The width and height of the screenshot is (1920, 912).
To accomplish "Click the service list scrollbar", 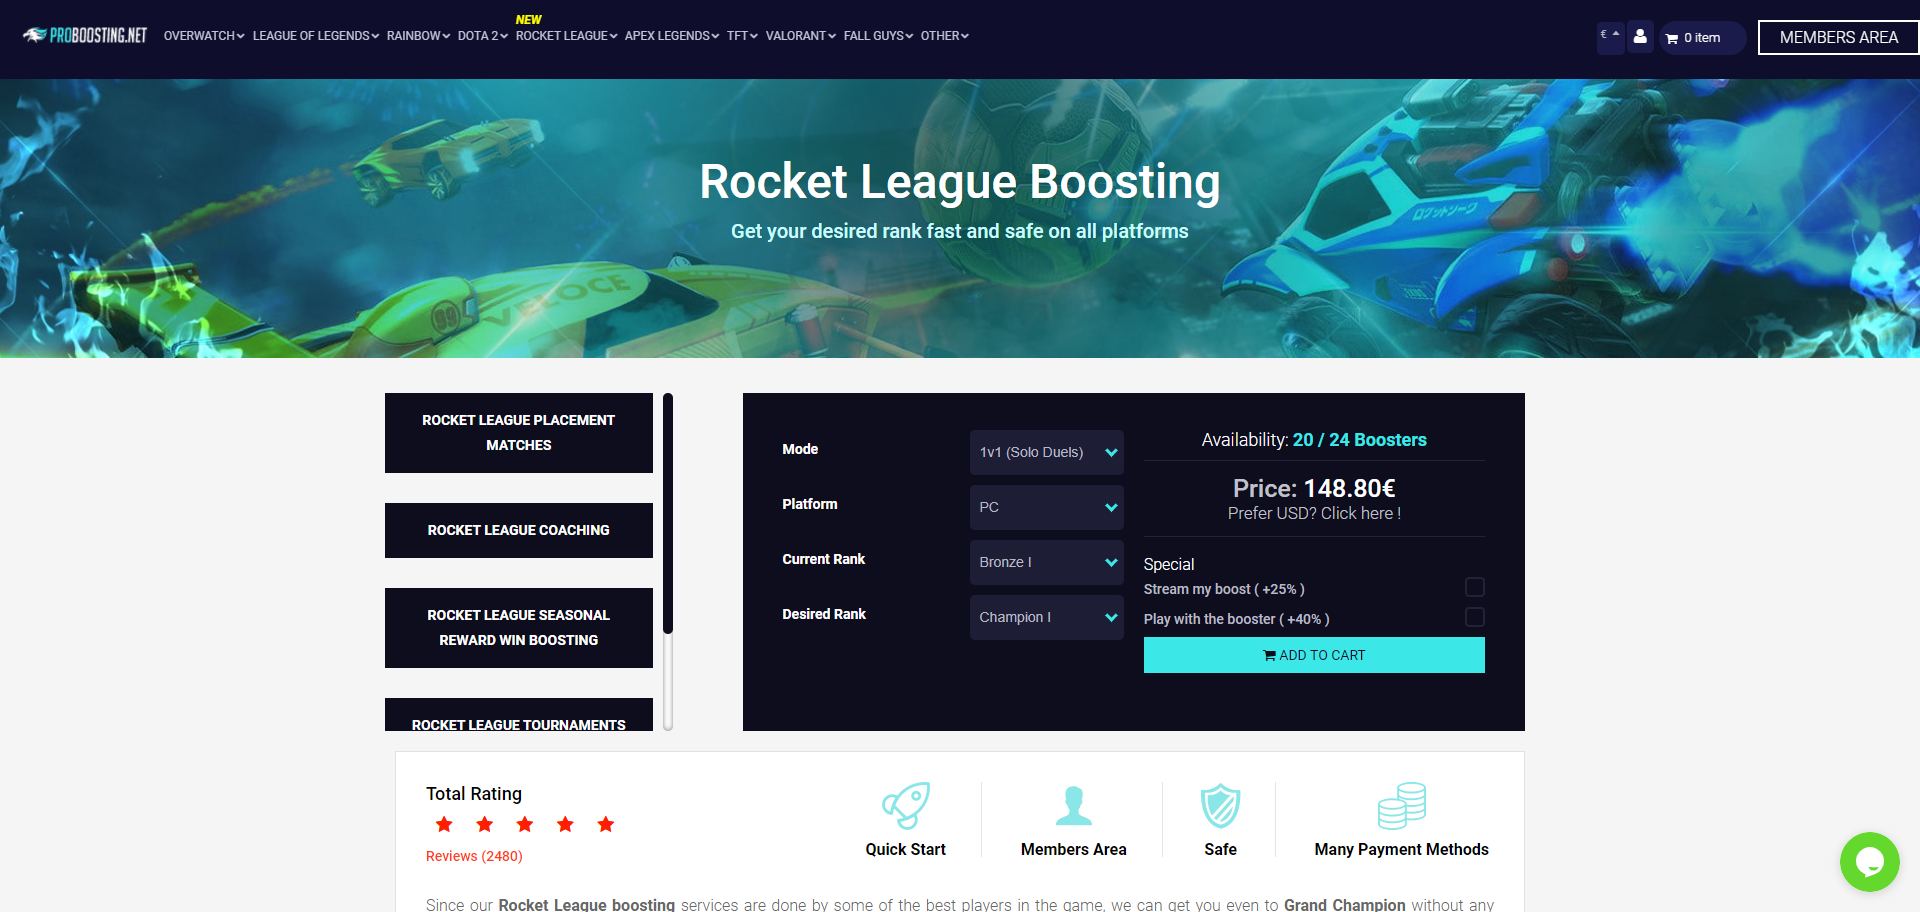I will click(x=668, y=514).
